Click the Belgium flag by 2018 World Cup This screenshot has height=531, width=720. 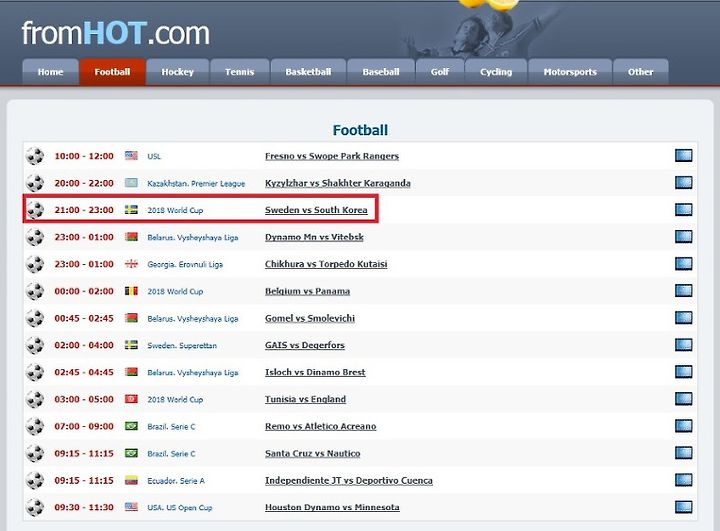click(x=131, y=291)
